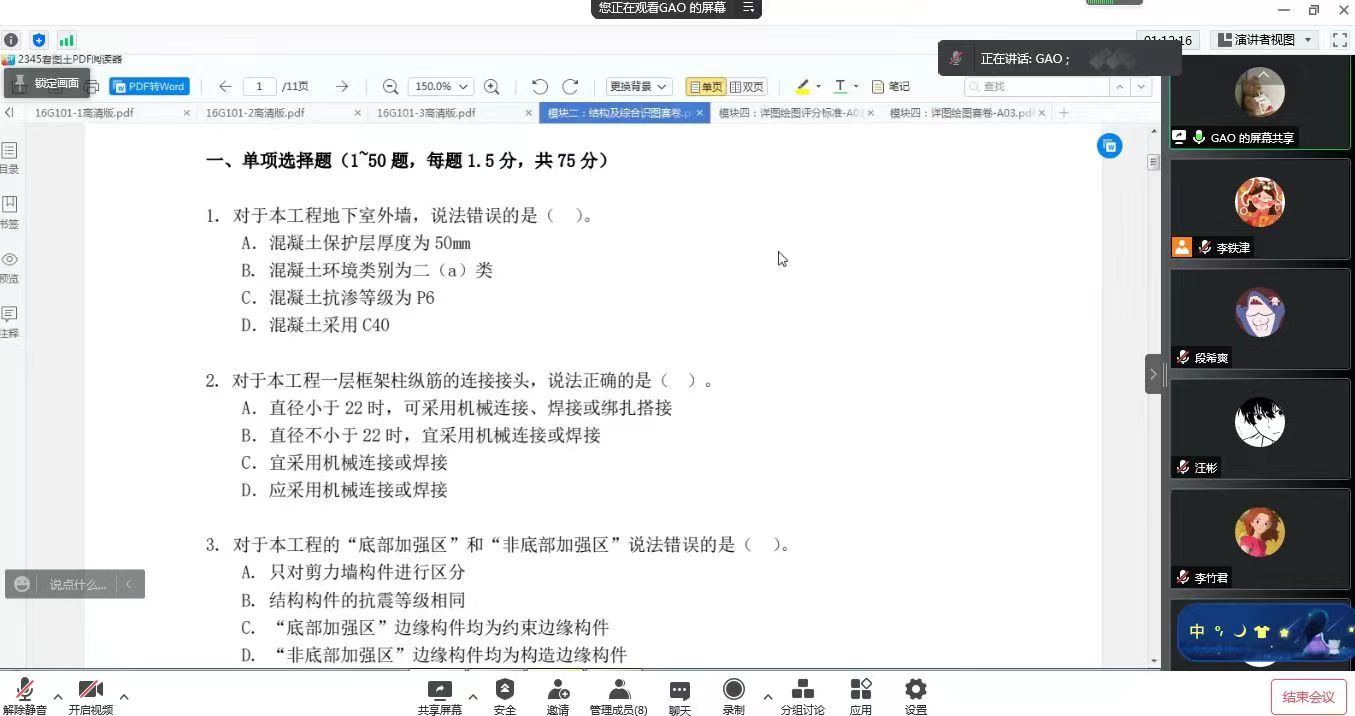Click the PDF转Word convert button
Screen dimensions: 1355x716
149,87
